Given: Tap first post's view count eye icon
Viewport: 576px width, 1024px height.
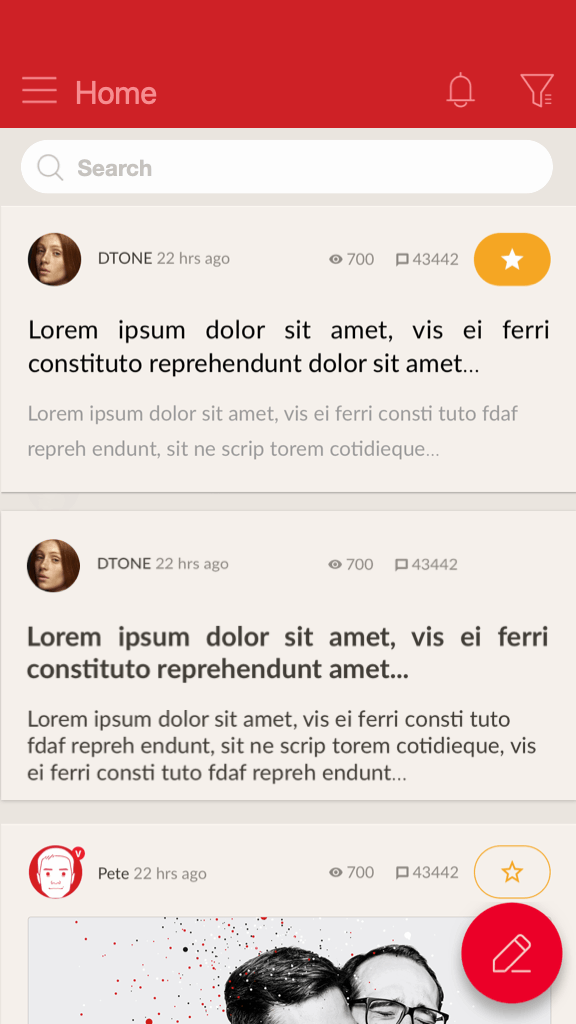Looking at the screenshot, I should tap(336, 259).
